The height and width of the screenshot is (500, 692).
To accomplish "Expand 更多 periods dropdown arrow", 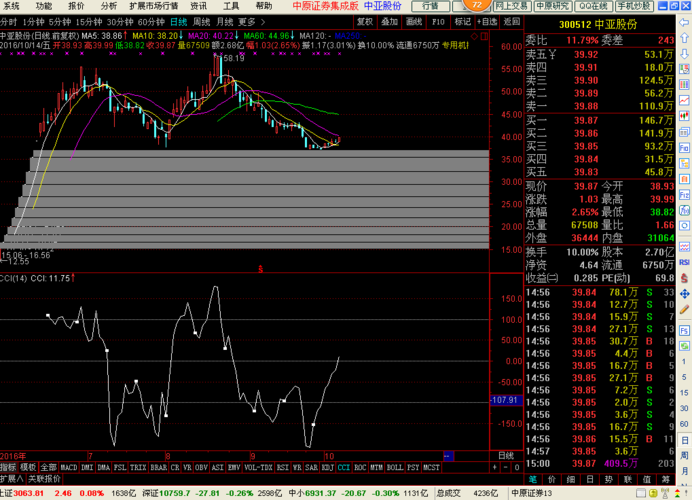I will 263,22.
